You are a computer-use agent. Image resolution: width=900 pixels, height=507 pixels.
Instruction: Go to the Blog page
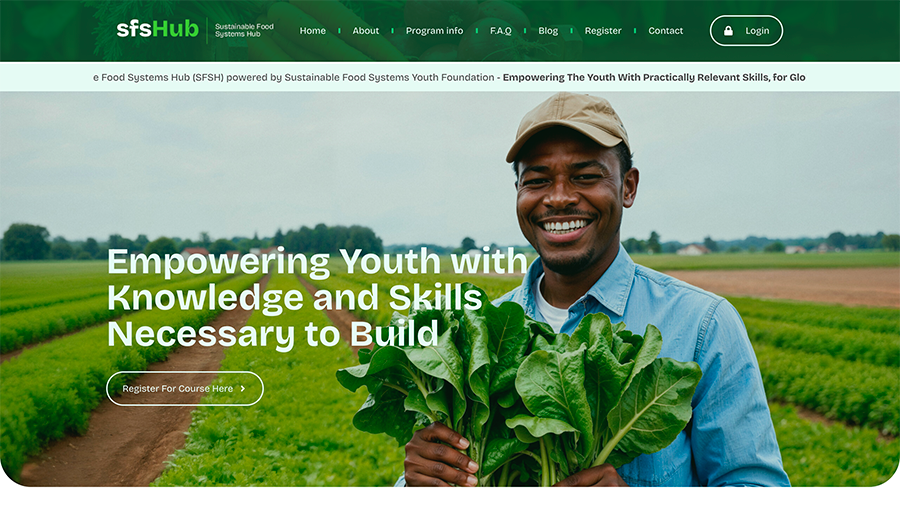(x=548, y=31)
